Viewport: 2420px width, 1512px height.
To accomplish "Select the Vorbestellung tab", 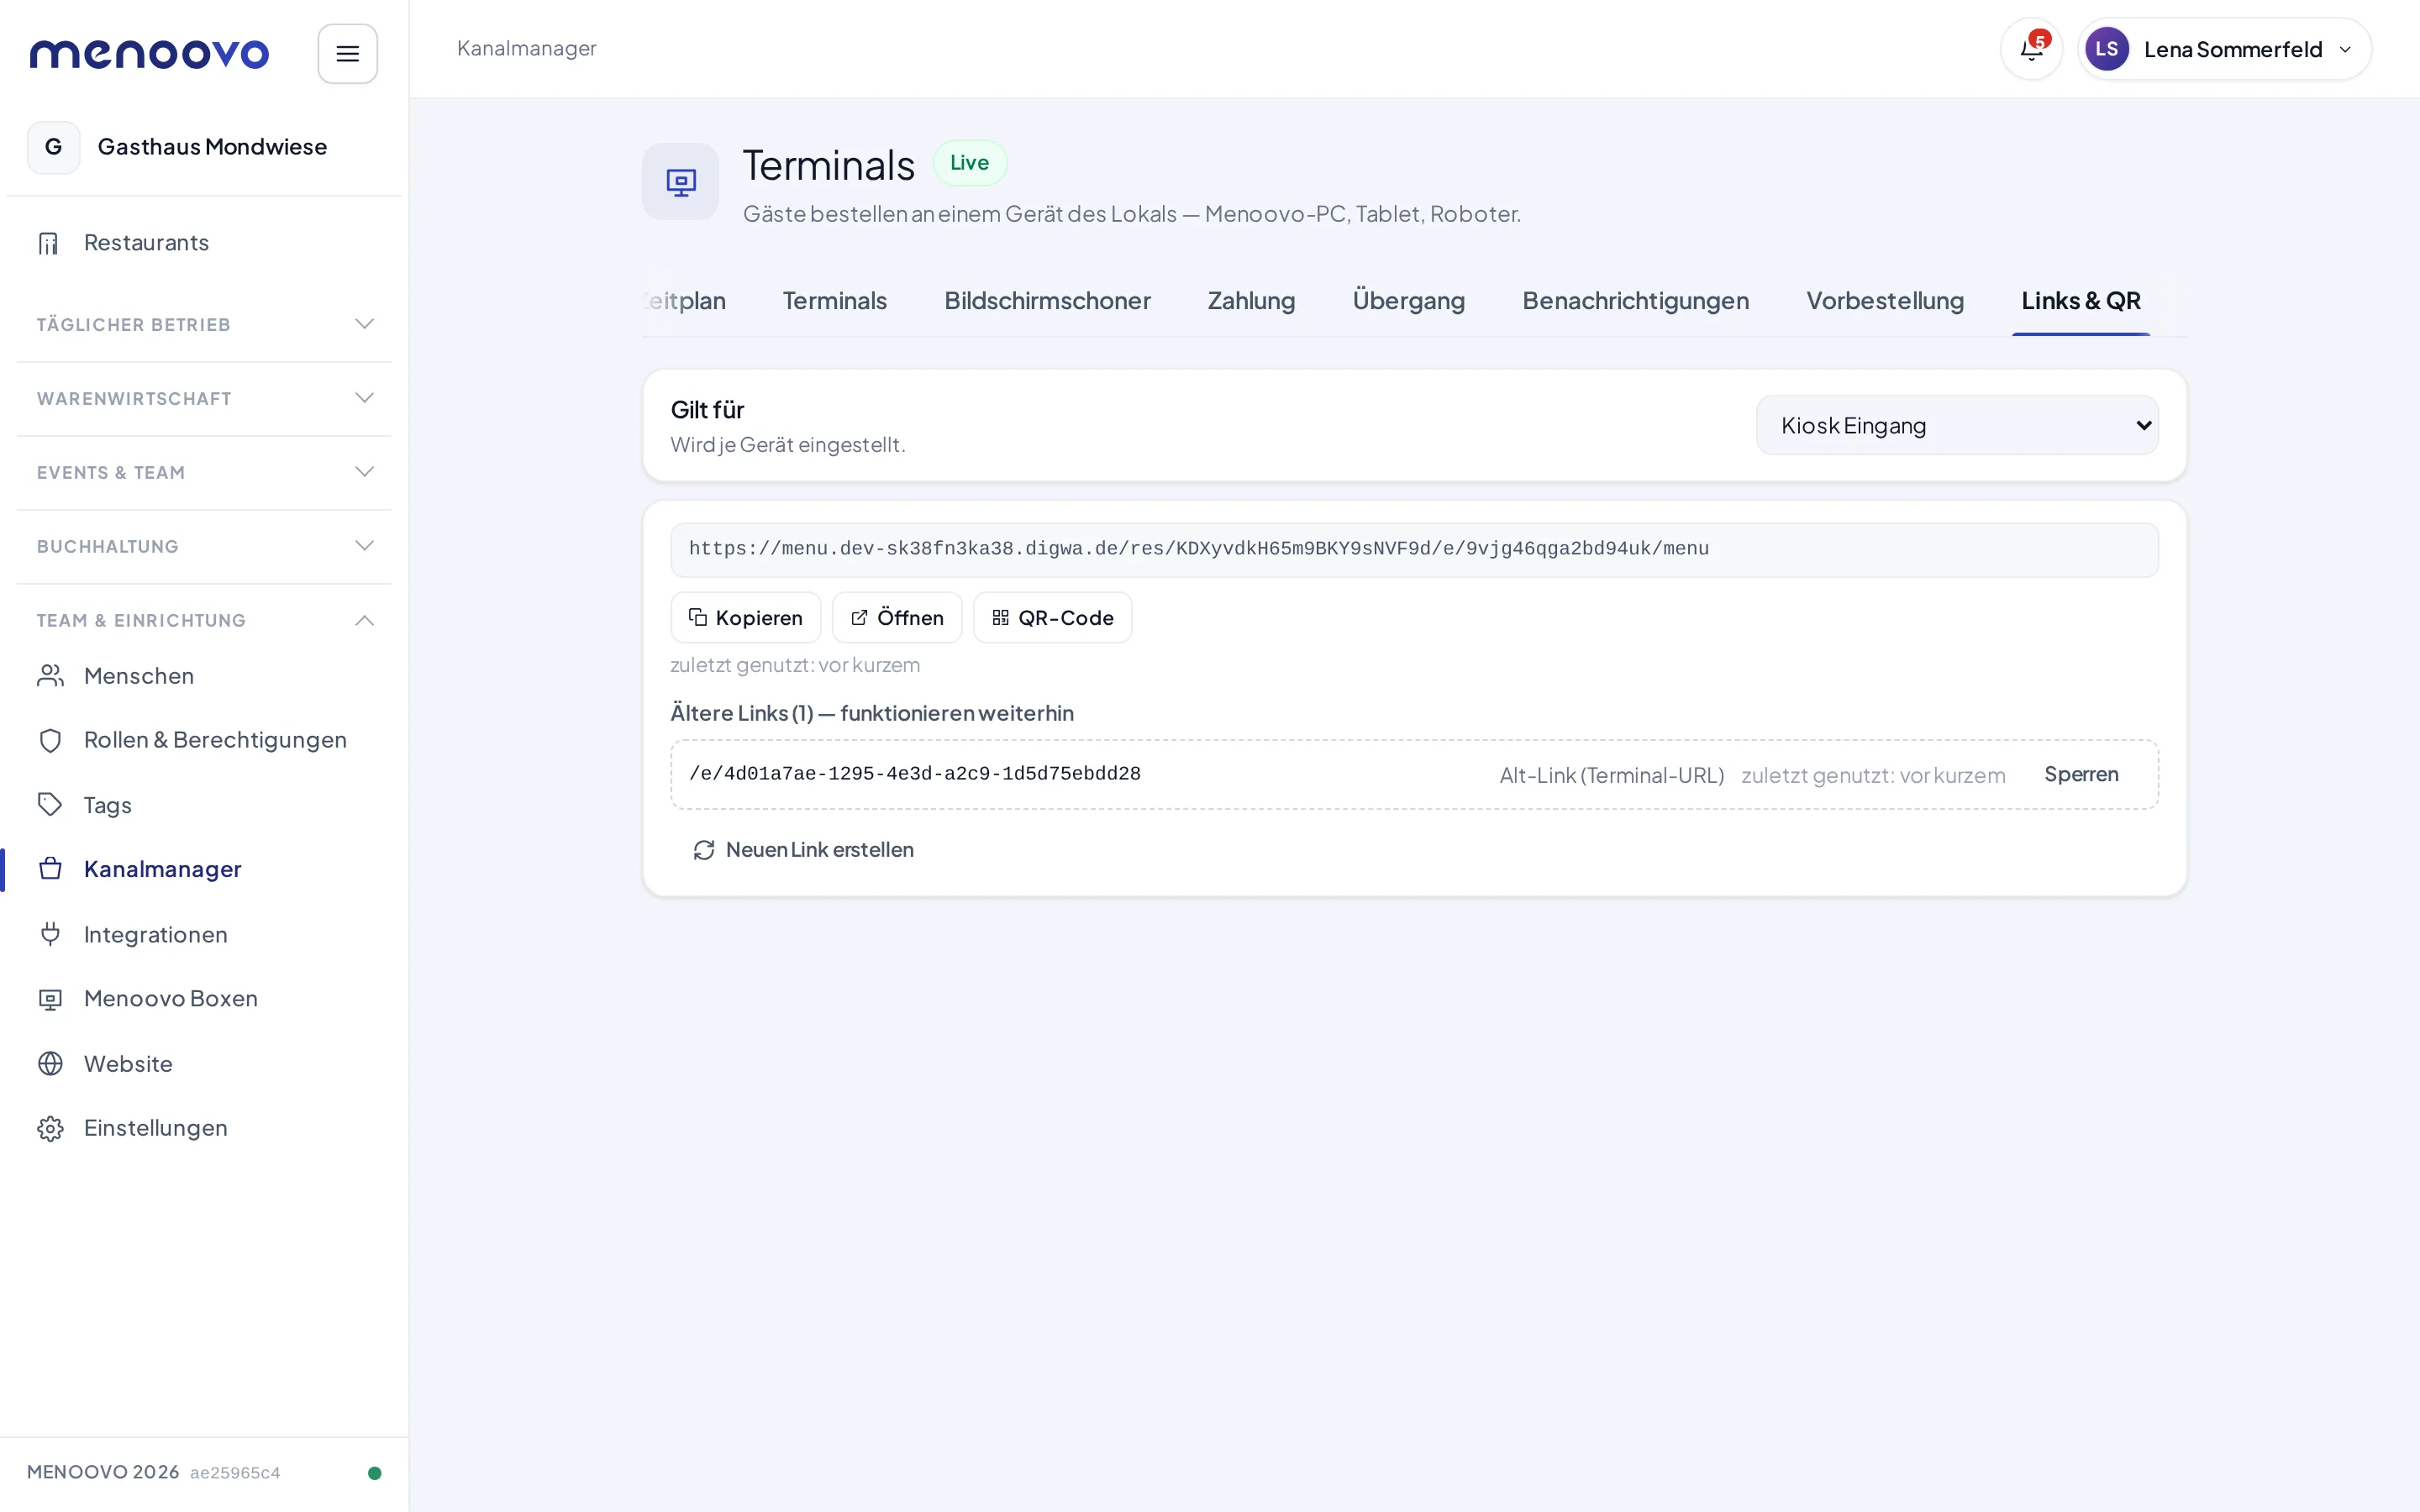I will click(1885, 300).
